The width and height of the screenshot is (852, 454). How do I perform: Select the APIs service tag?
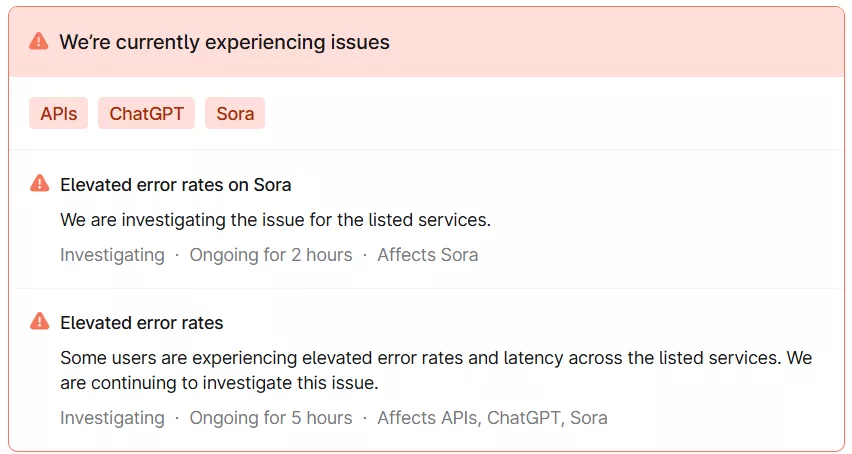[x=59, y=113]
